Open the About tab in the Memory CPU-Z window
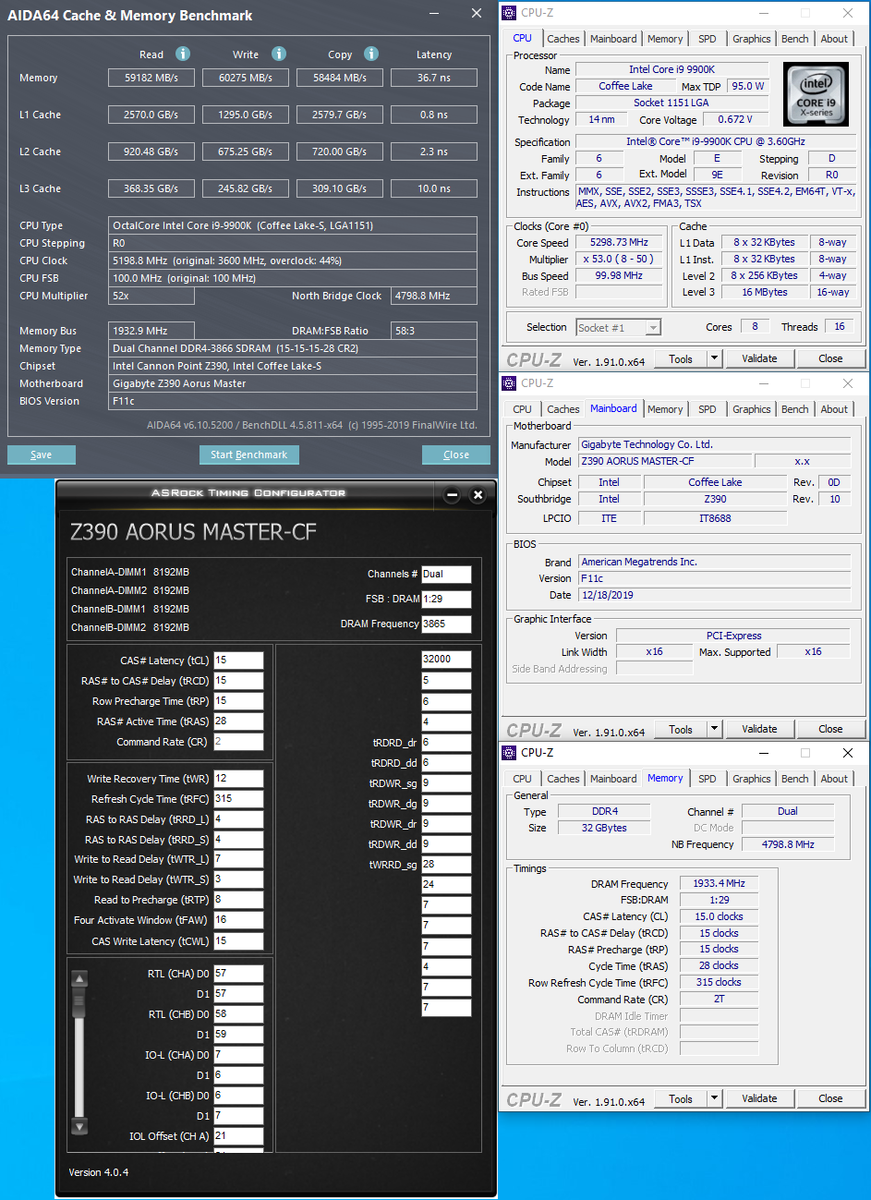871x1200 pixels. point(834,779)
